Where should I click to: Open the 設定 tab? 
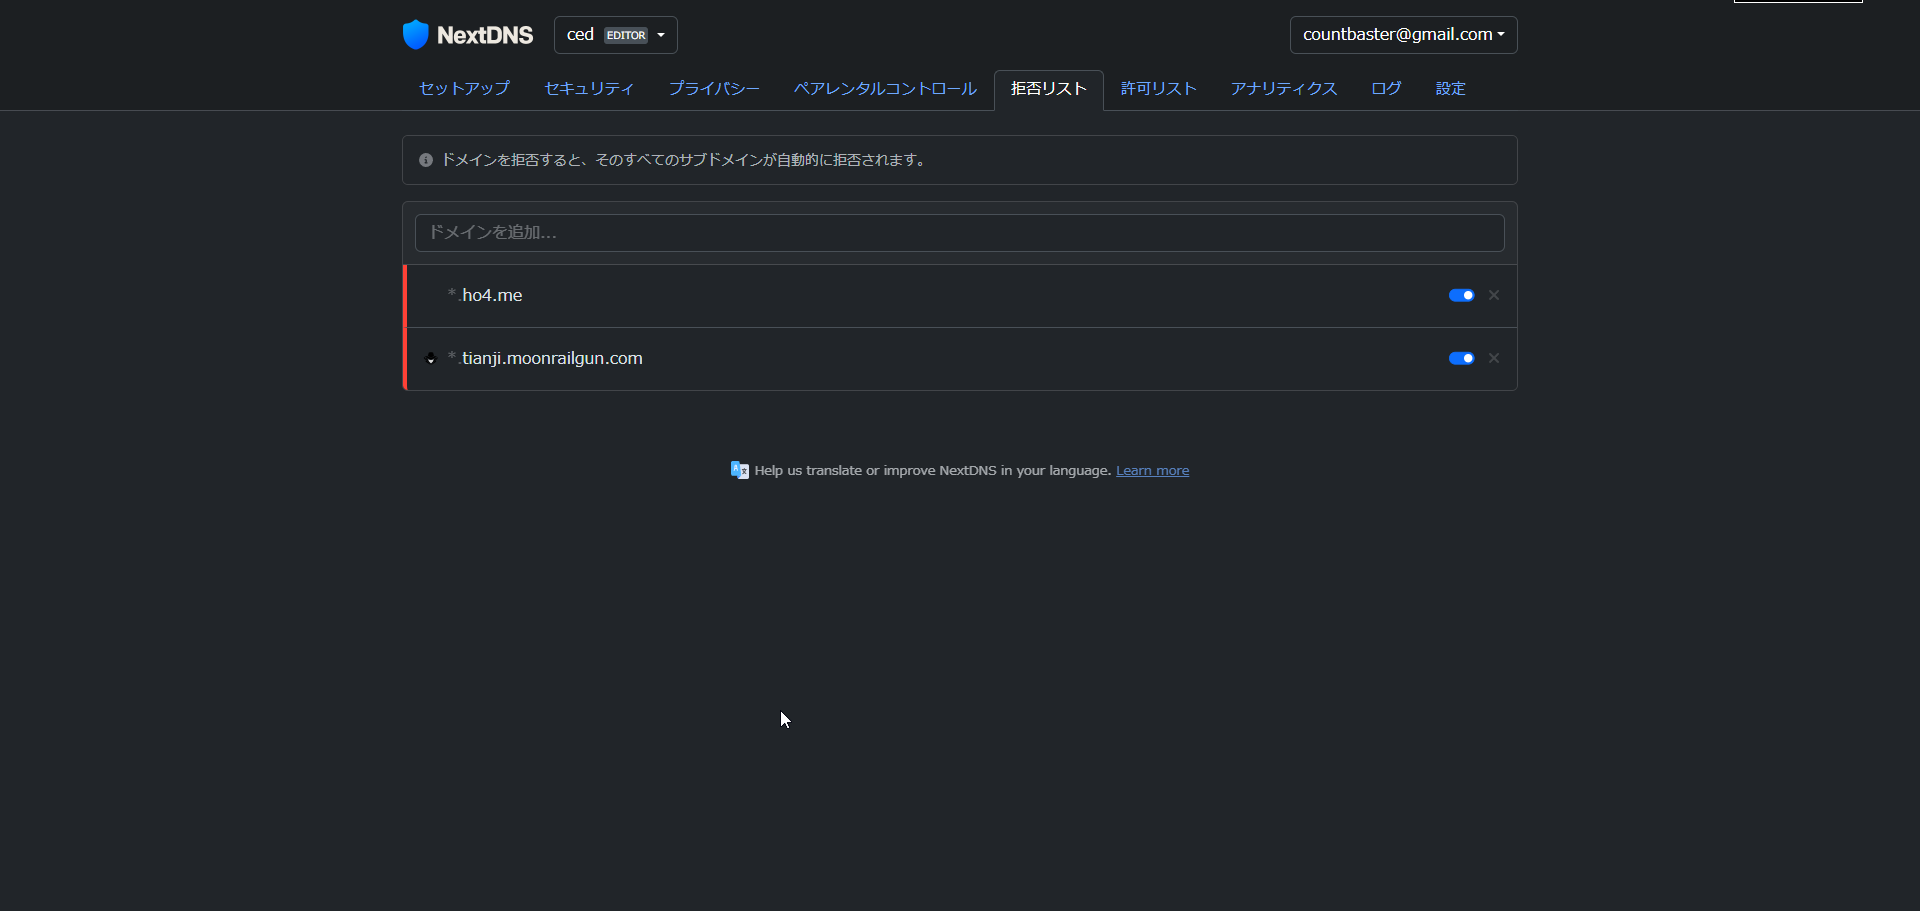point(1450,89)
